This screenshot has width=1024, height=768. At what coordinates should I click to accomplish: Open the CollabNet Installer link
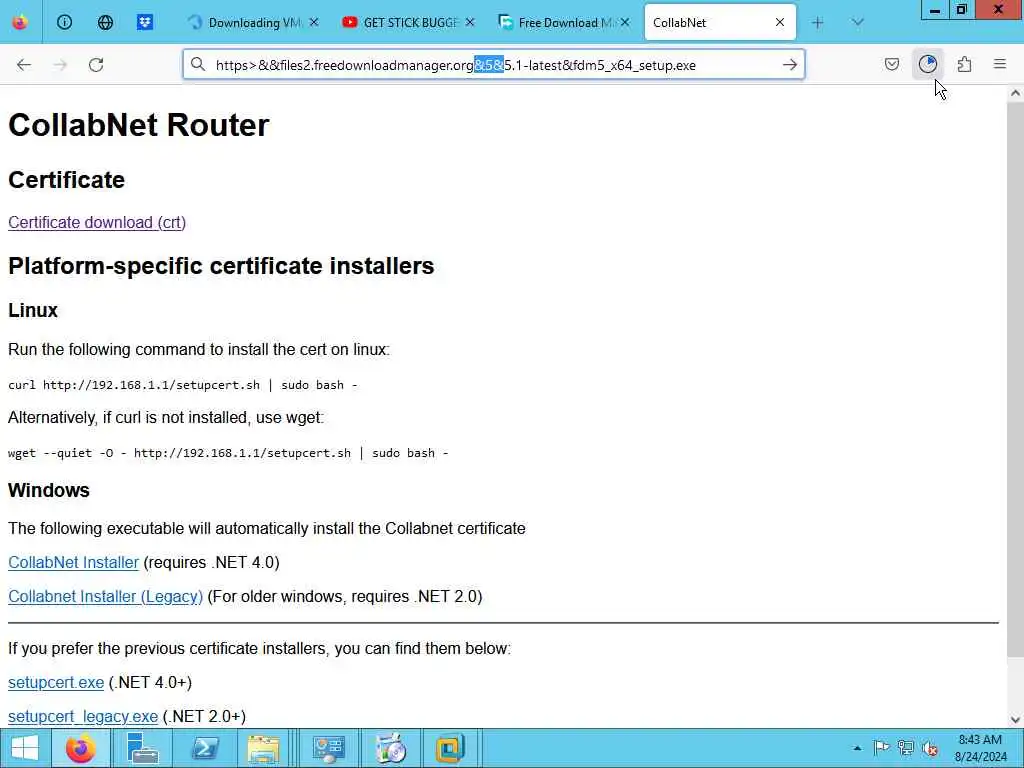point(73,562)
